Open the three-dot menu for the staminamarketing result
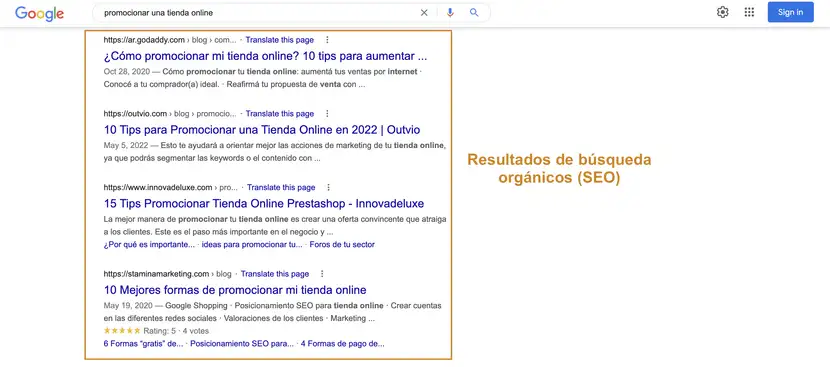The width and height of the screenshot is (830, 367). click(x=322, y=274)
